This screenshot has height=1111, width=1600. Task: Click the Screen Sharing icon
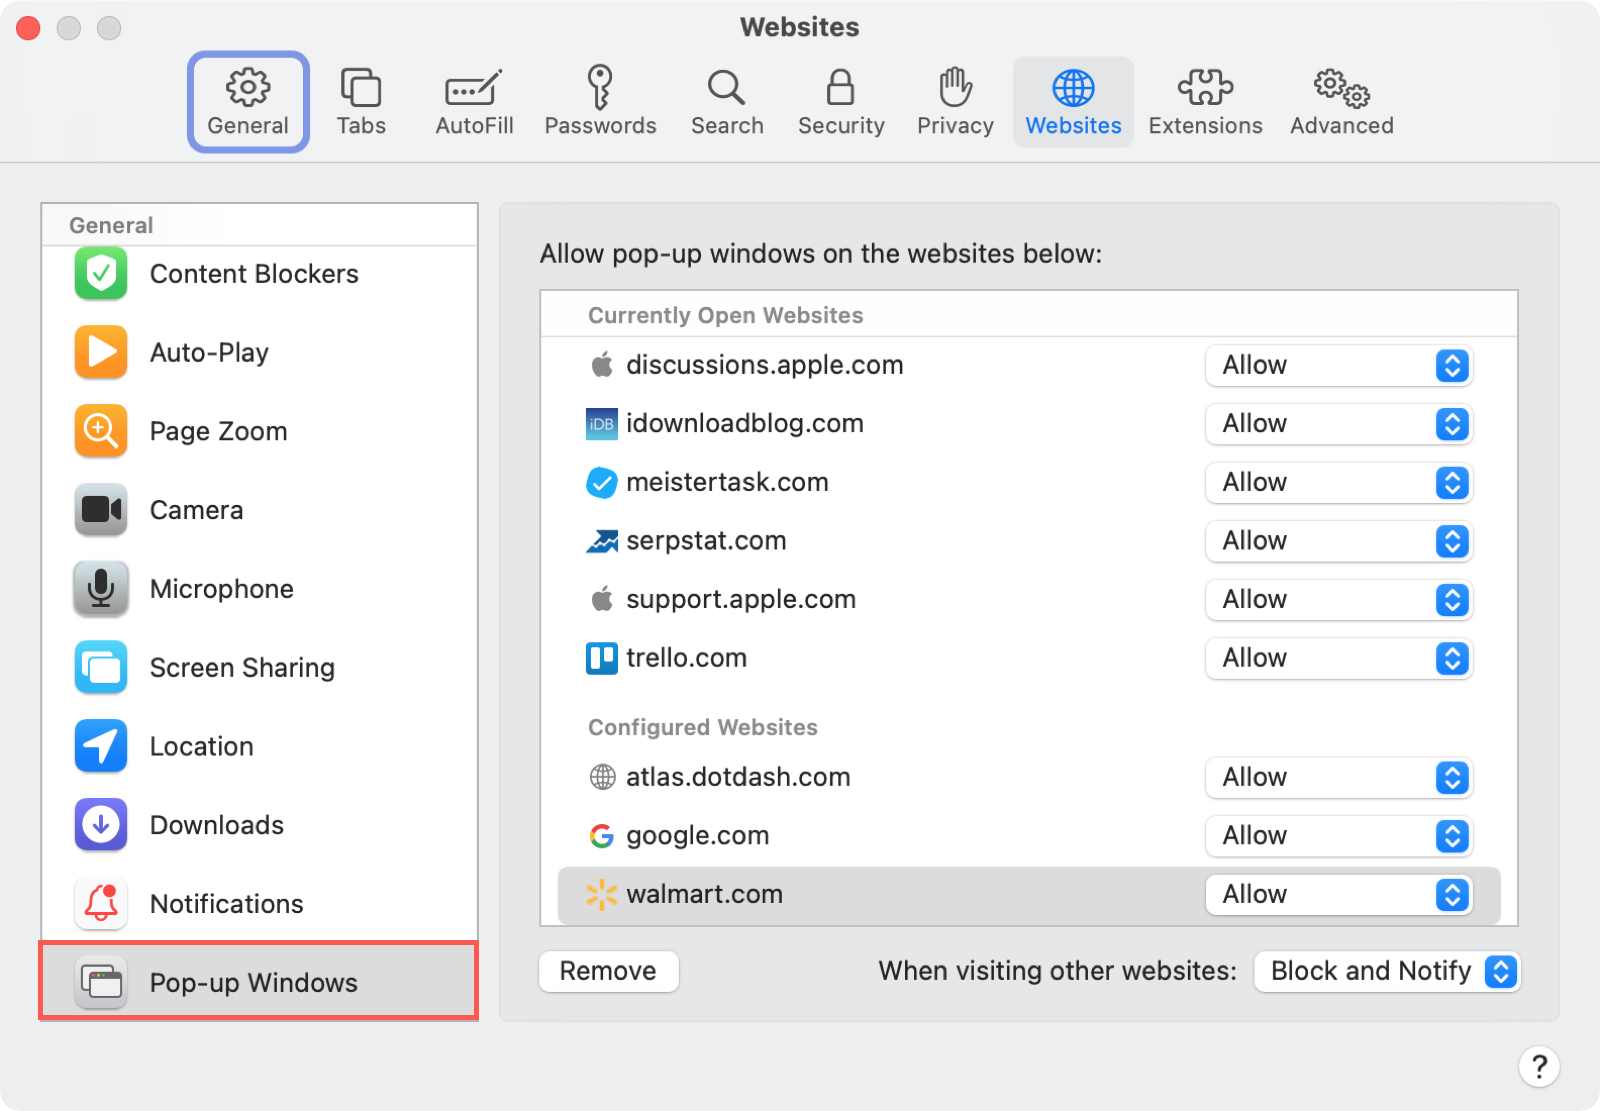tap(101, 667)
